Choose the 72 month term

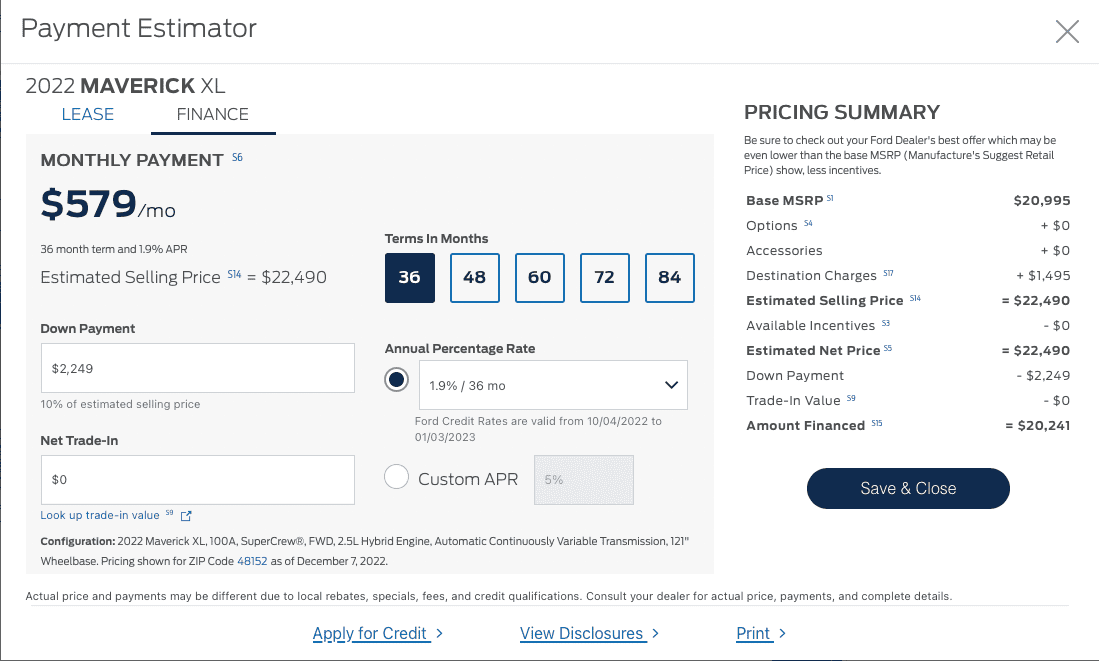tap(604, 278)
